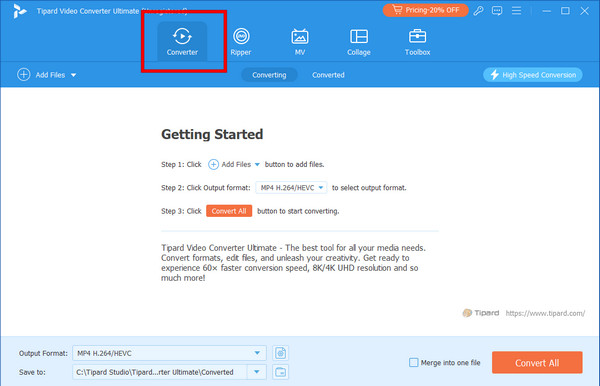Click the Pricing-20% OFF cart button
Screen dimensions: 600x386
(426, 10)
